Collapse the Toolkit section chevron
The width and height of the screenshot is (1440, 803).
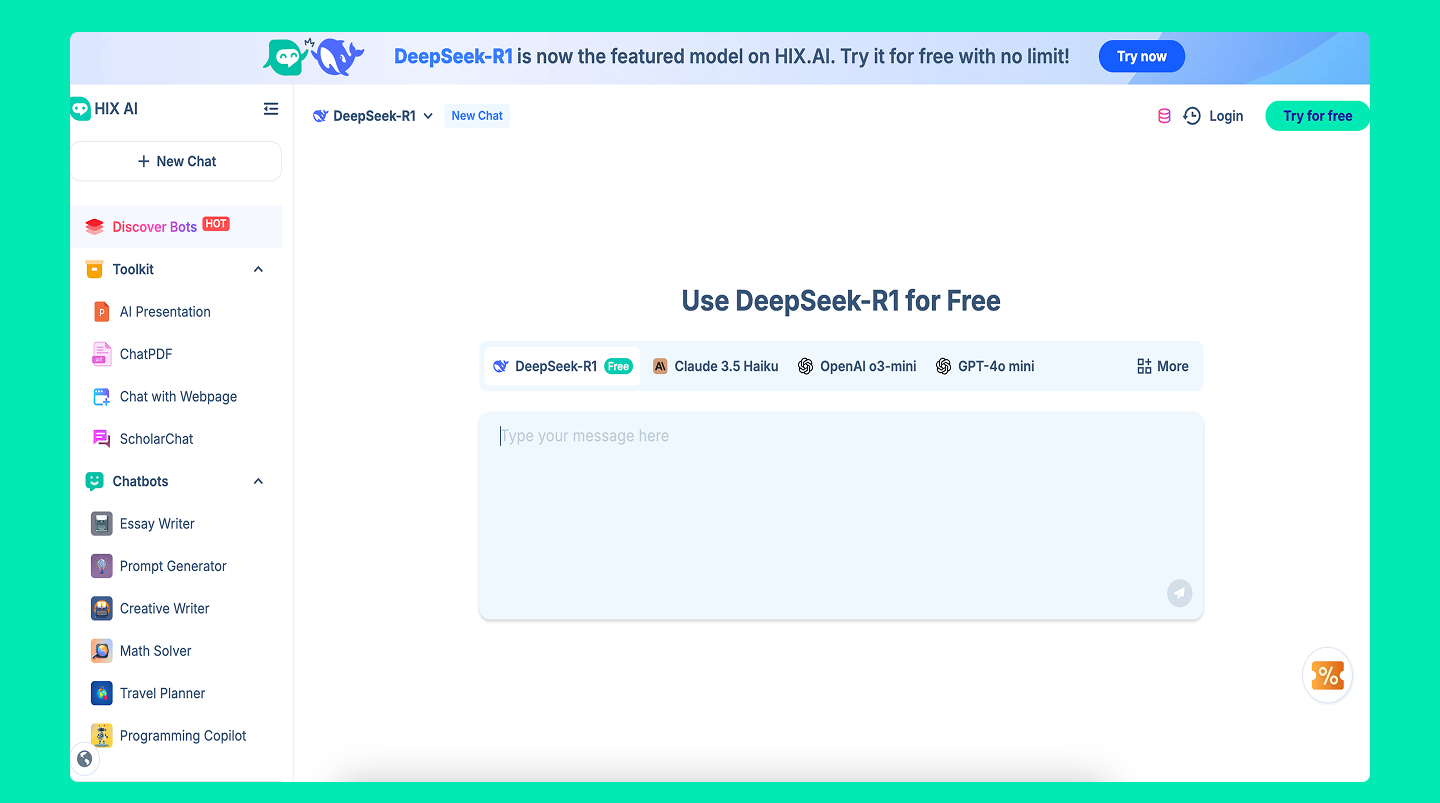[258, 270]
